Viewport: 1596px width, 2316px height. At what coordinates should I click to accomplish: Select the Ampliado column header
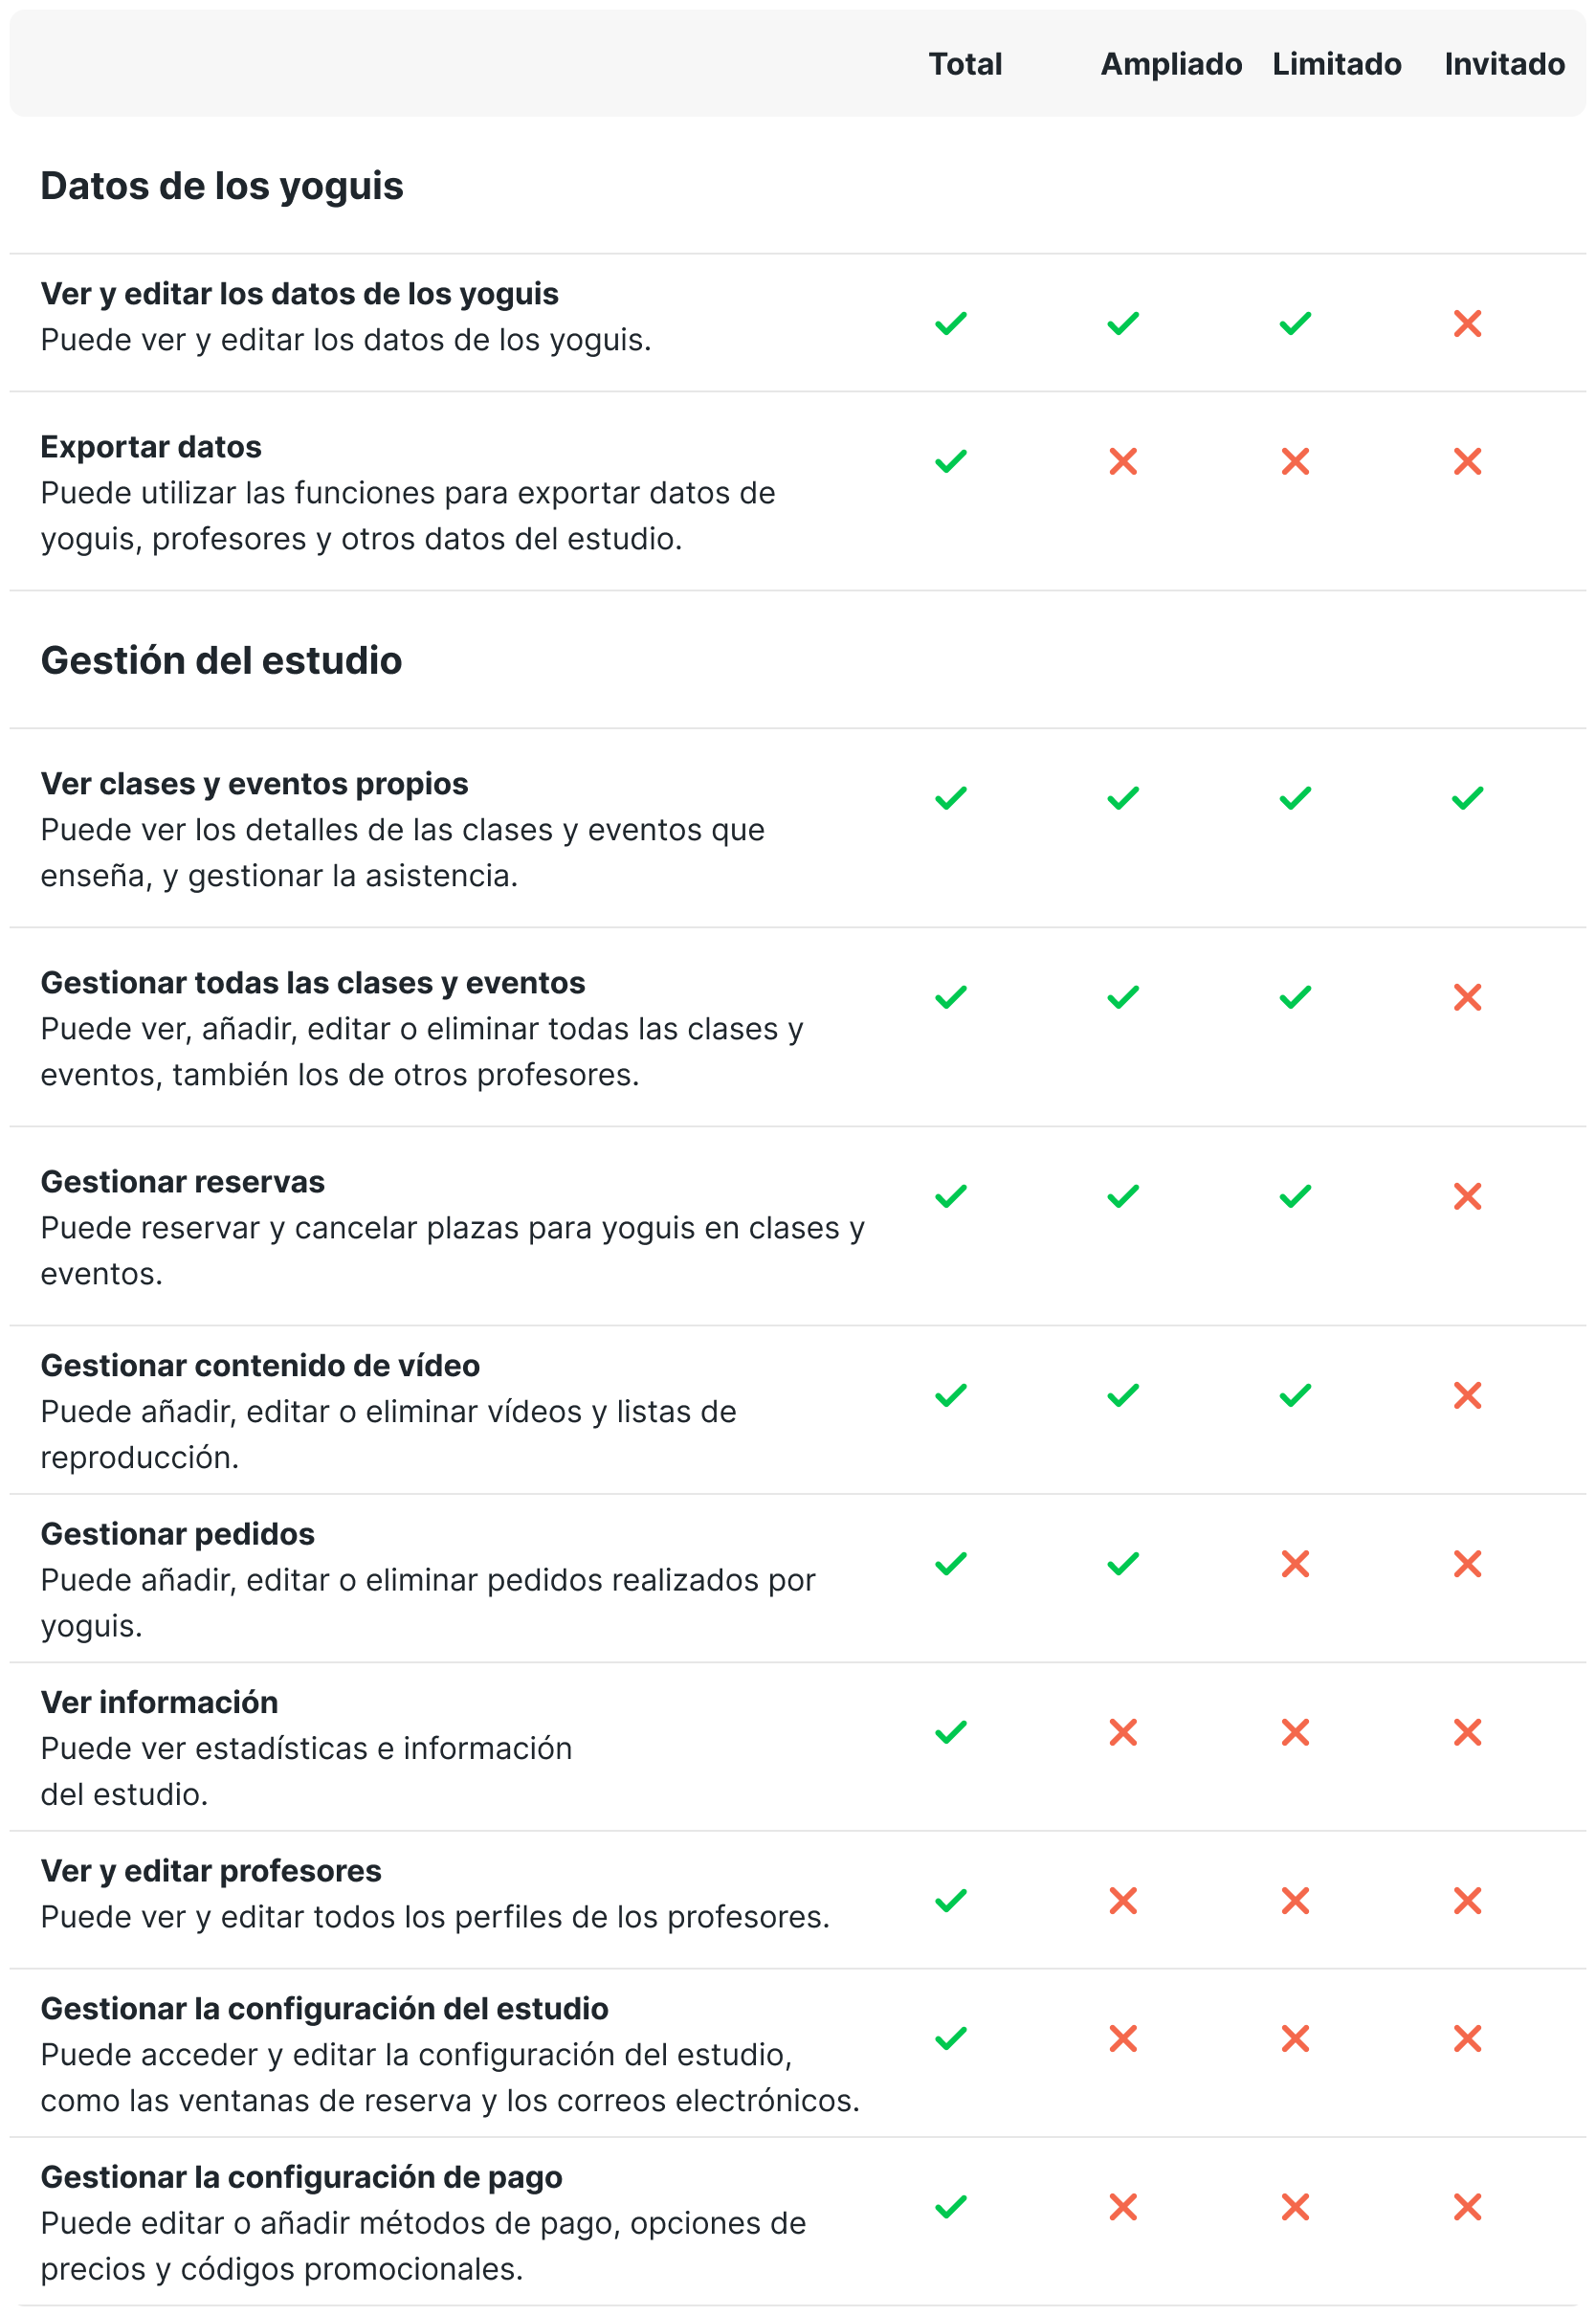click(x=1171, y=64)
